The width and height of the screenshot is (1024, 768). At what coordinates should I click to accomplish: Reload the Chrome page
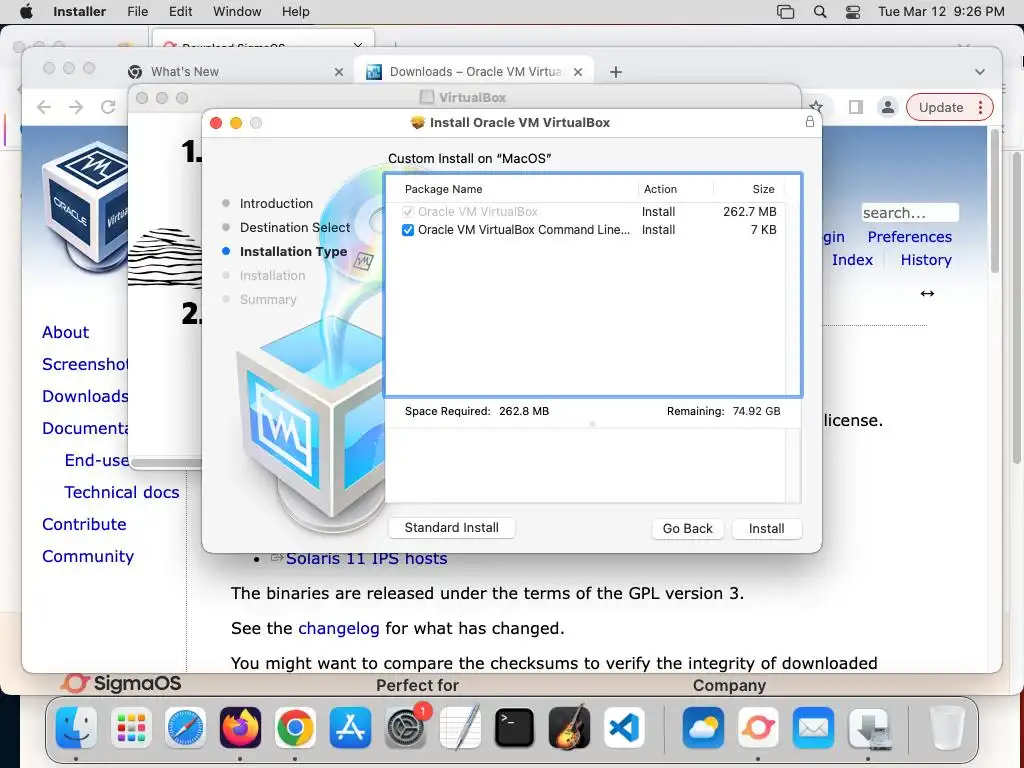click(108, 107)
